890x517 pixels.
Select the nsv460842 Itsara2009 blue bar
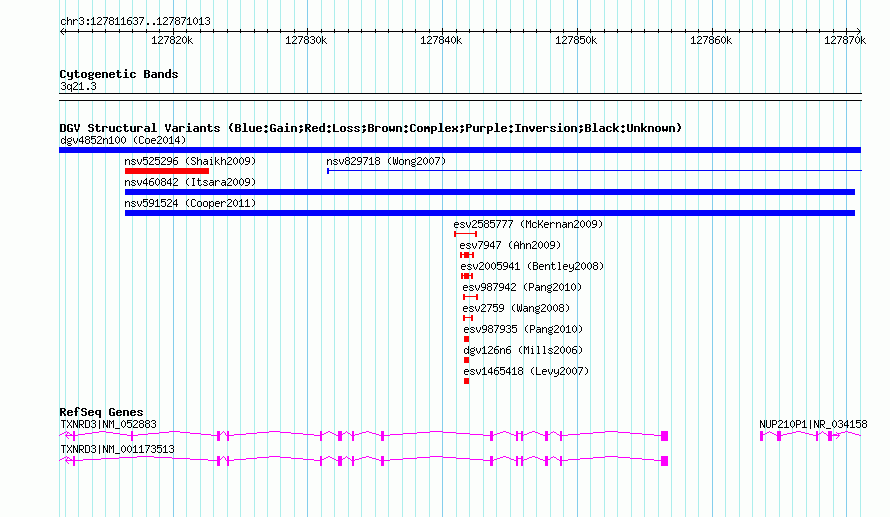coord(490,192)
